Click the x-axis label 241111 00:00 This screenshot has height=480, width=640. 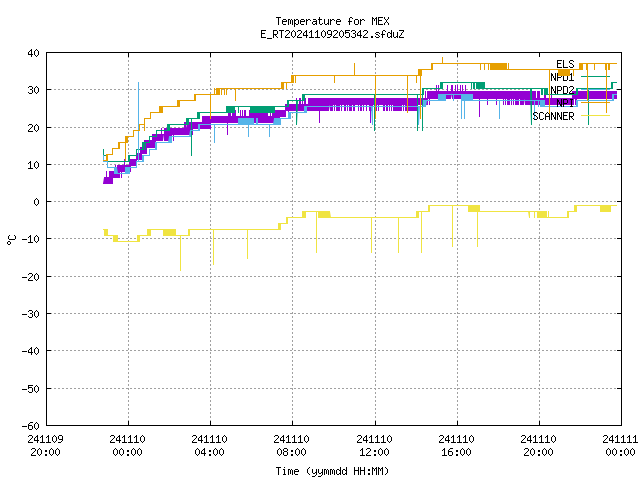coord(620,446)
